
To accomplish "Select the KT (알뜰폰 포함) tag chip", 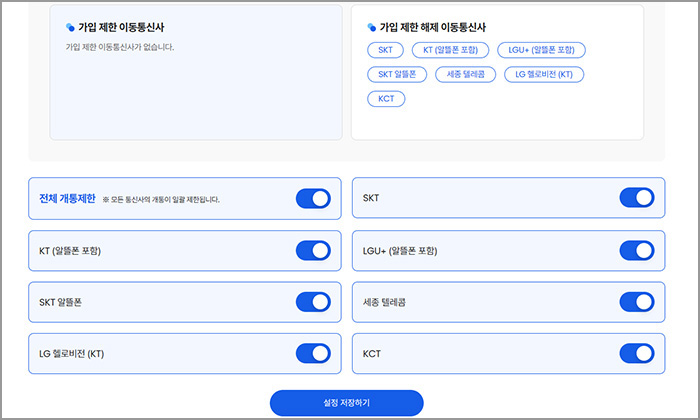I will pos(450,50).
